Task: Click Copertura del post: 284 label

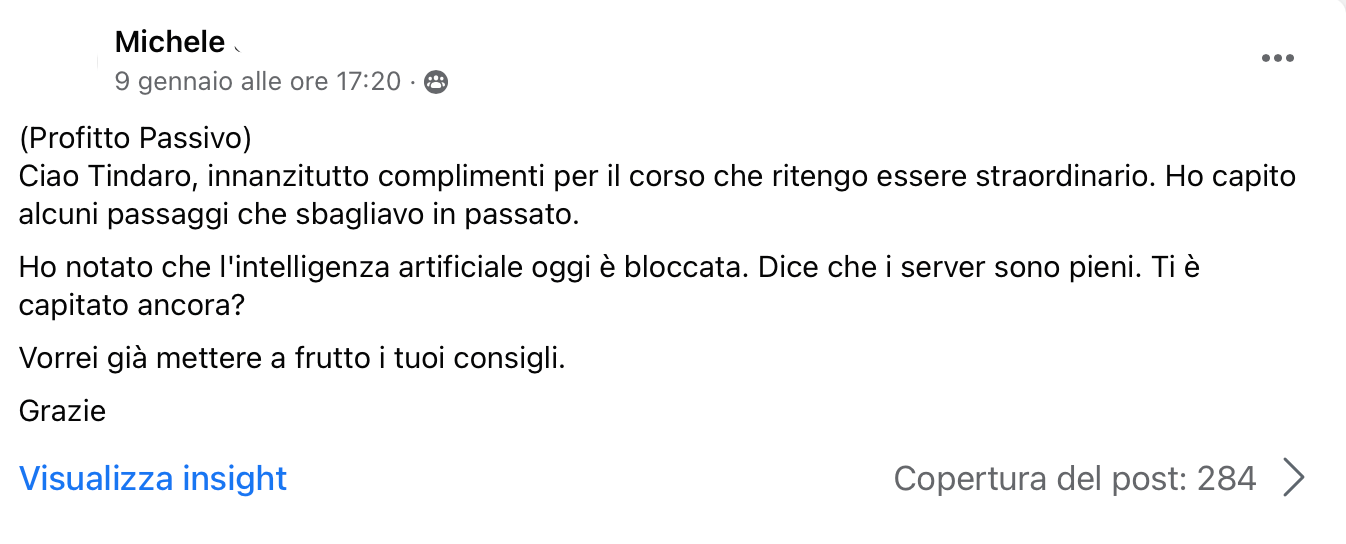Action: pyautogui.click(x=1075, y=479)
